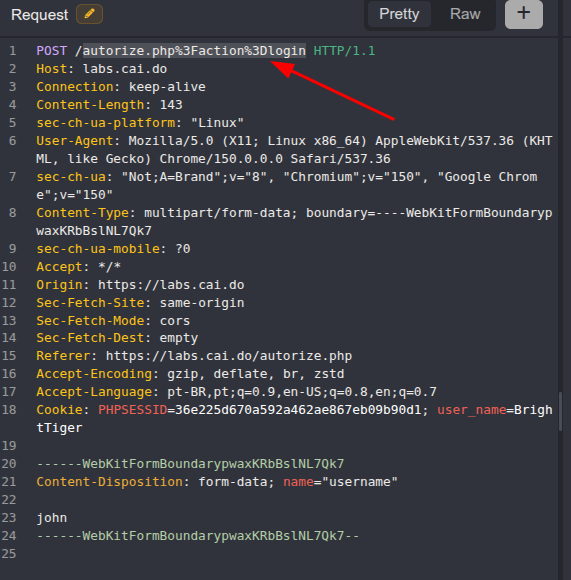The height and width of the screenshot is (580, 571).
Task: Click the path autorize.php%3Faction%3Dlogin
Action: tap(194, 51)
